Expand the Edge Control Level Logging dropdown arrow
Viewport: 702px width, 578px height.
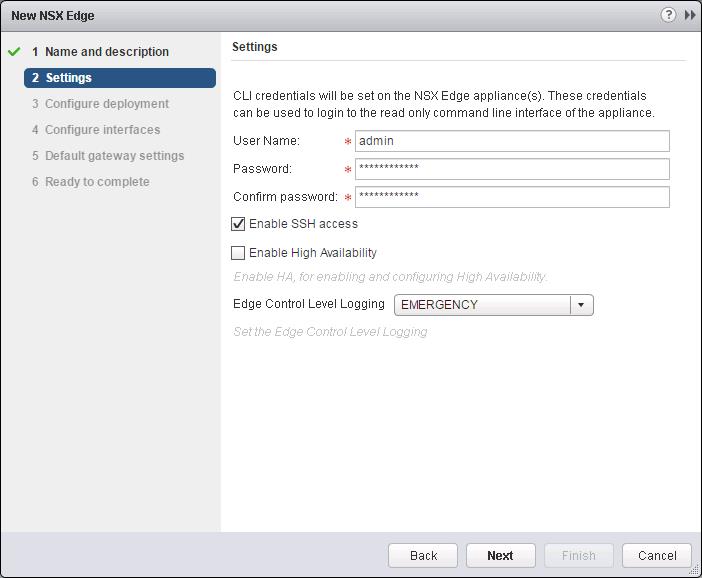pyautogui.click(x=581, y=305)
